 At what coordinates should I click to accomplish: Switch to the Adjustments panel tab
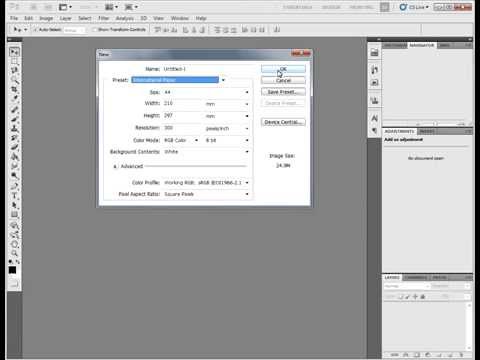pos(399,131)
